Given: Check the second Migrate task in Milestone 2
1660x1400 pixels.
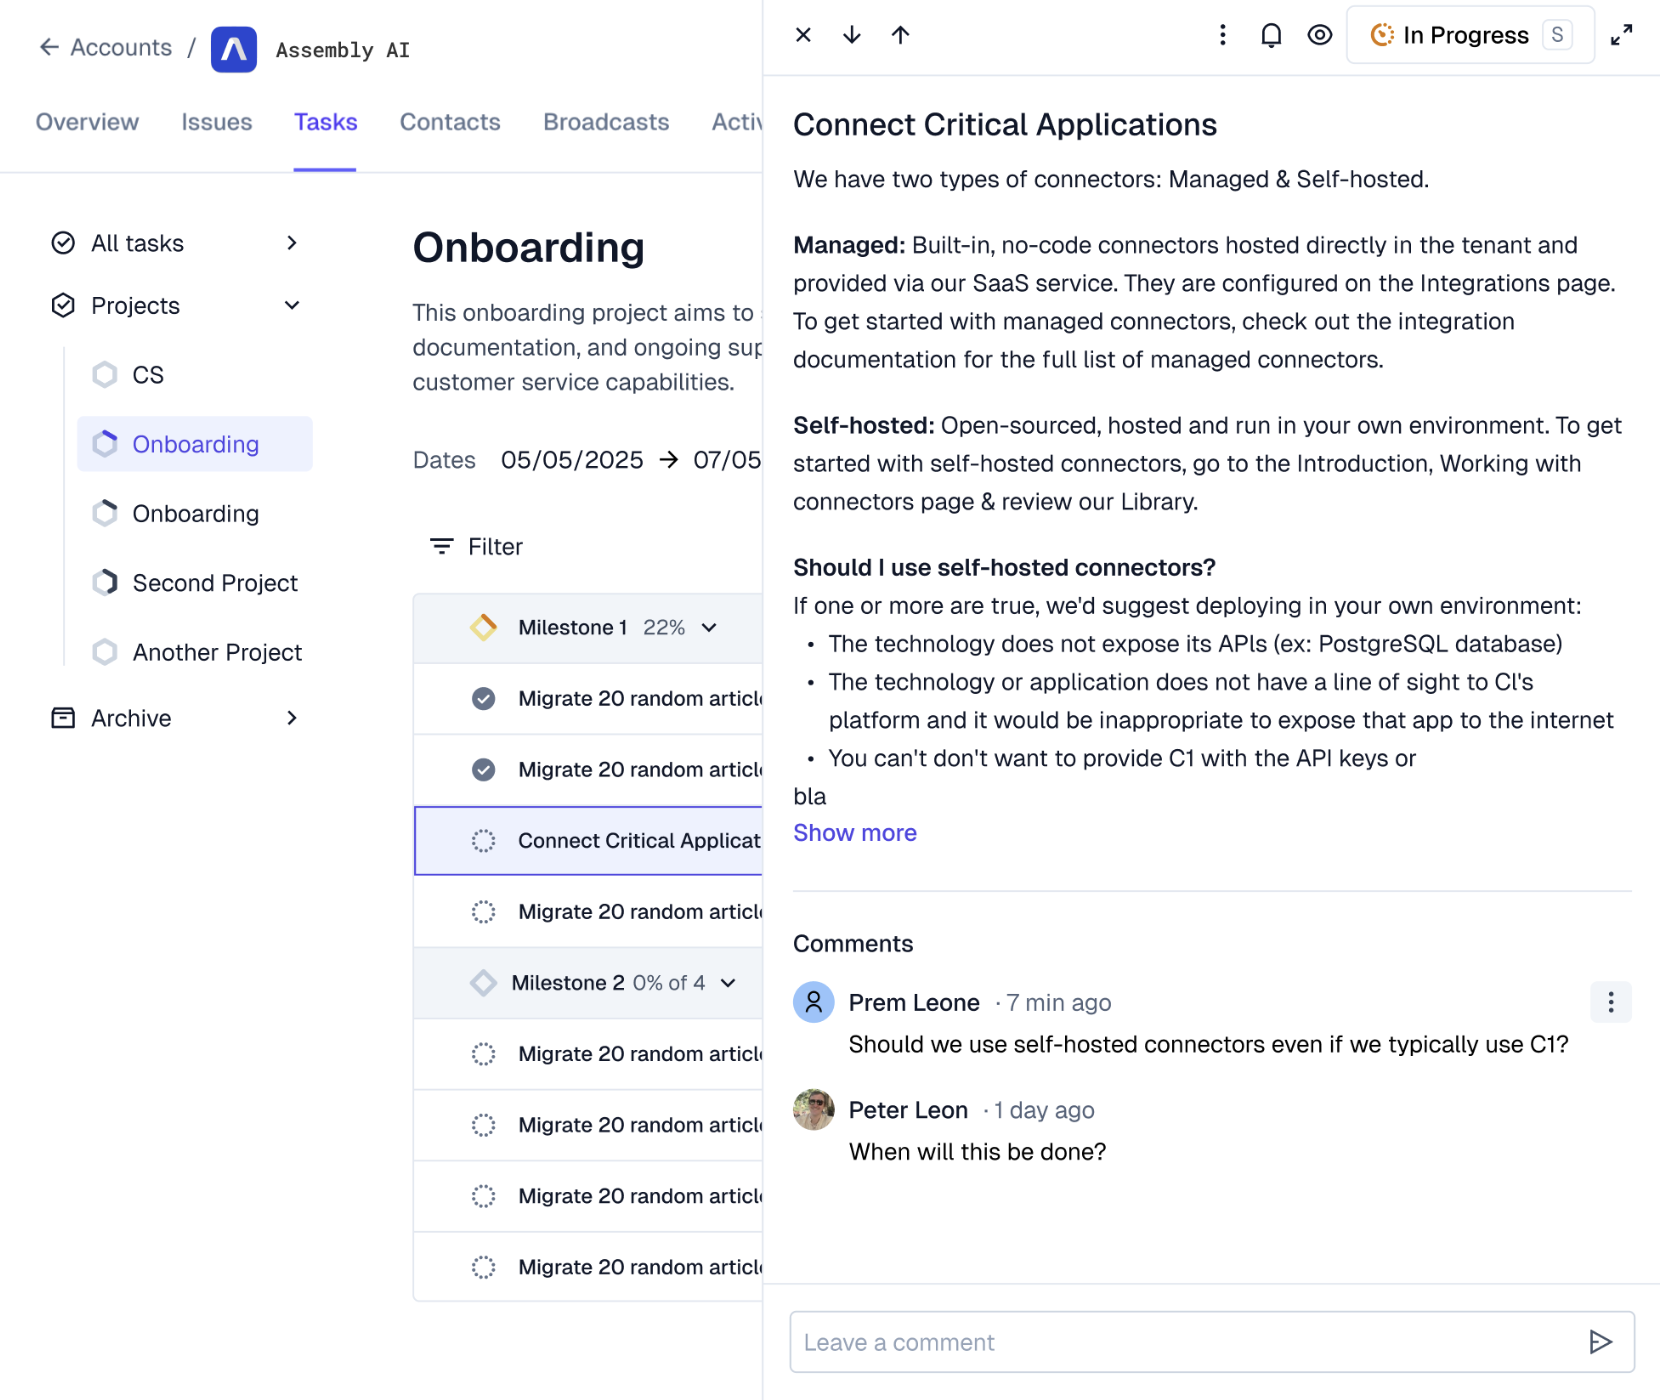Looking at the screenshot, I should [x=484, y=1125].
